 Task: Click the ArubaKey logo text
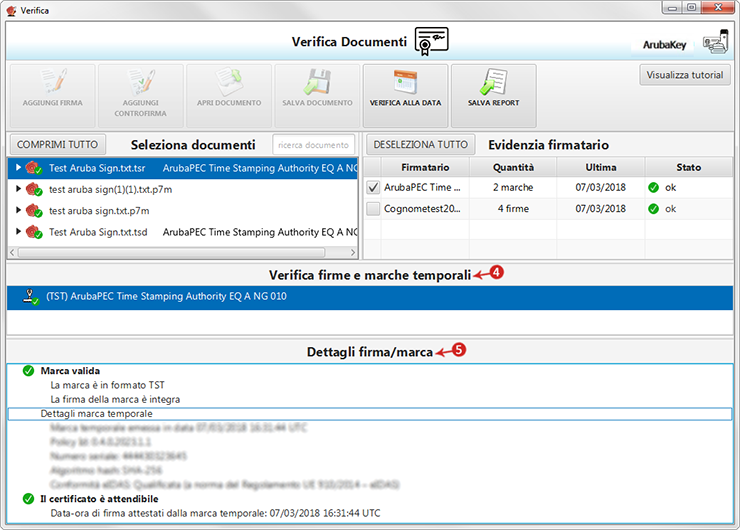pos(664,45)
